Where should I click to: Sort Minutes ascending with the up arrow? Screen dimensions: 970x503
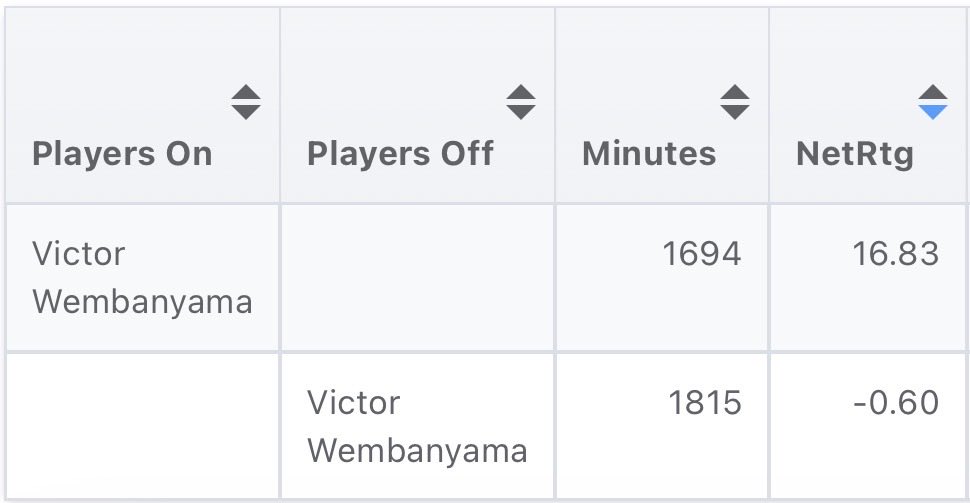tap(735, 92)
